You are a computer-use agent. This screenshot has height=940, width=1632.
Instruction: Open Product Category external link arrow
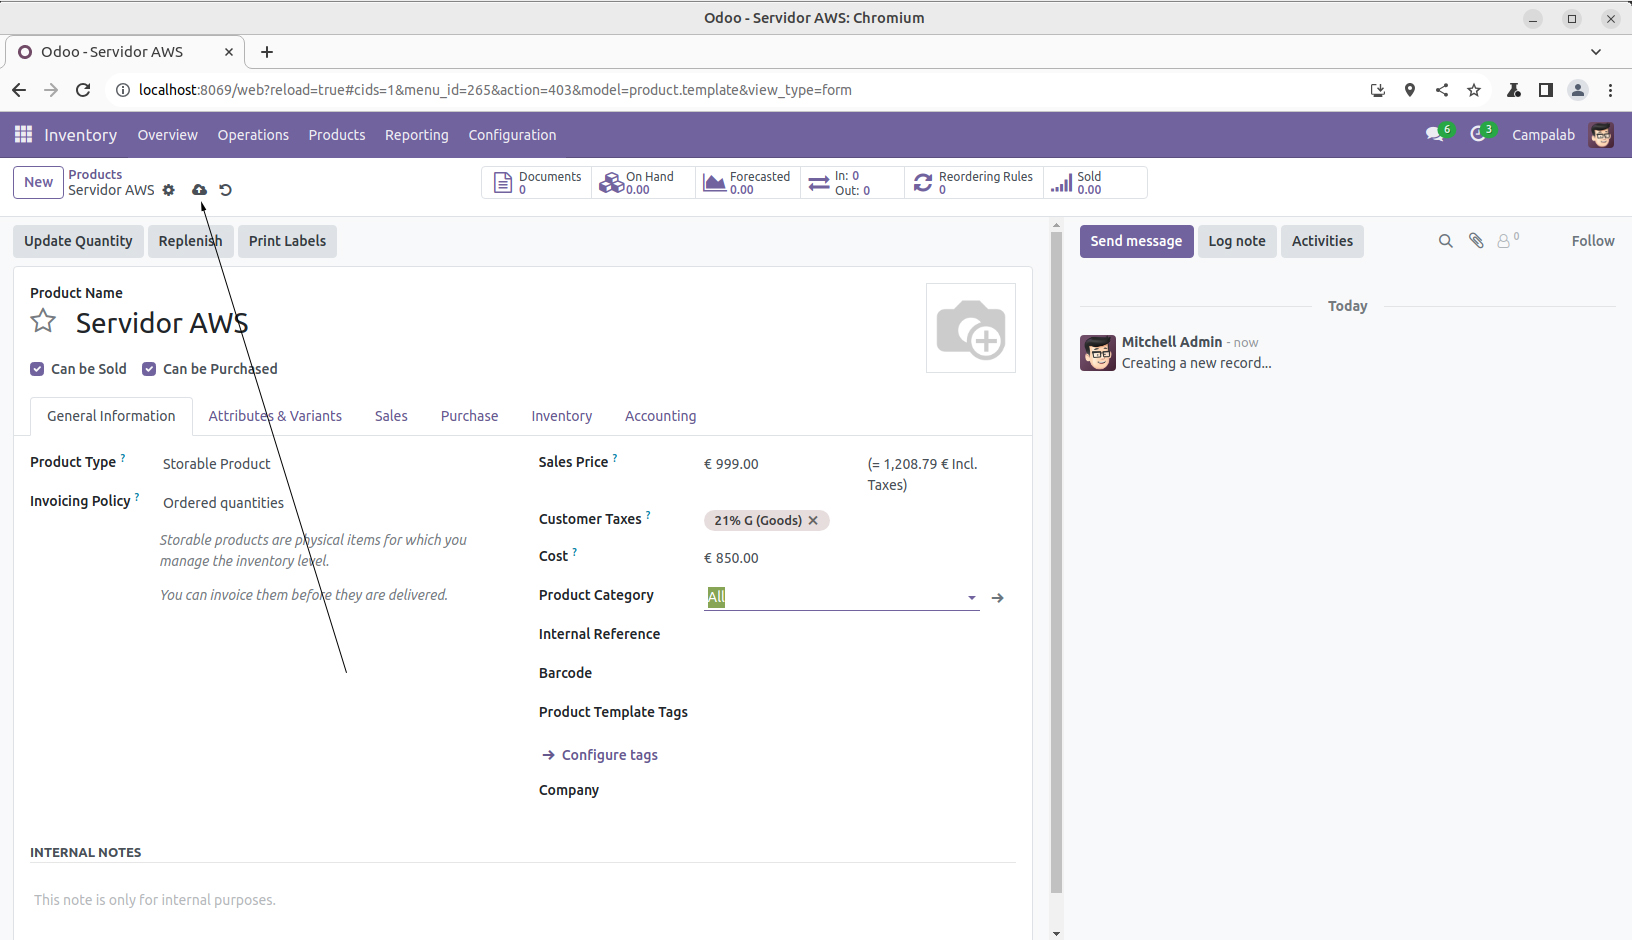997,598
